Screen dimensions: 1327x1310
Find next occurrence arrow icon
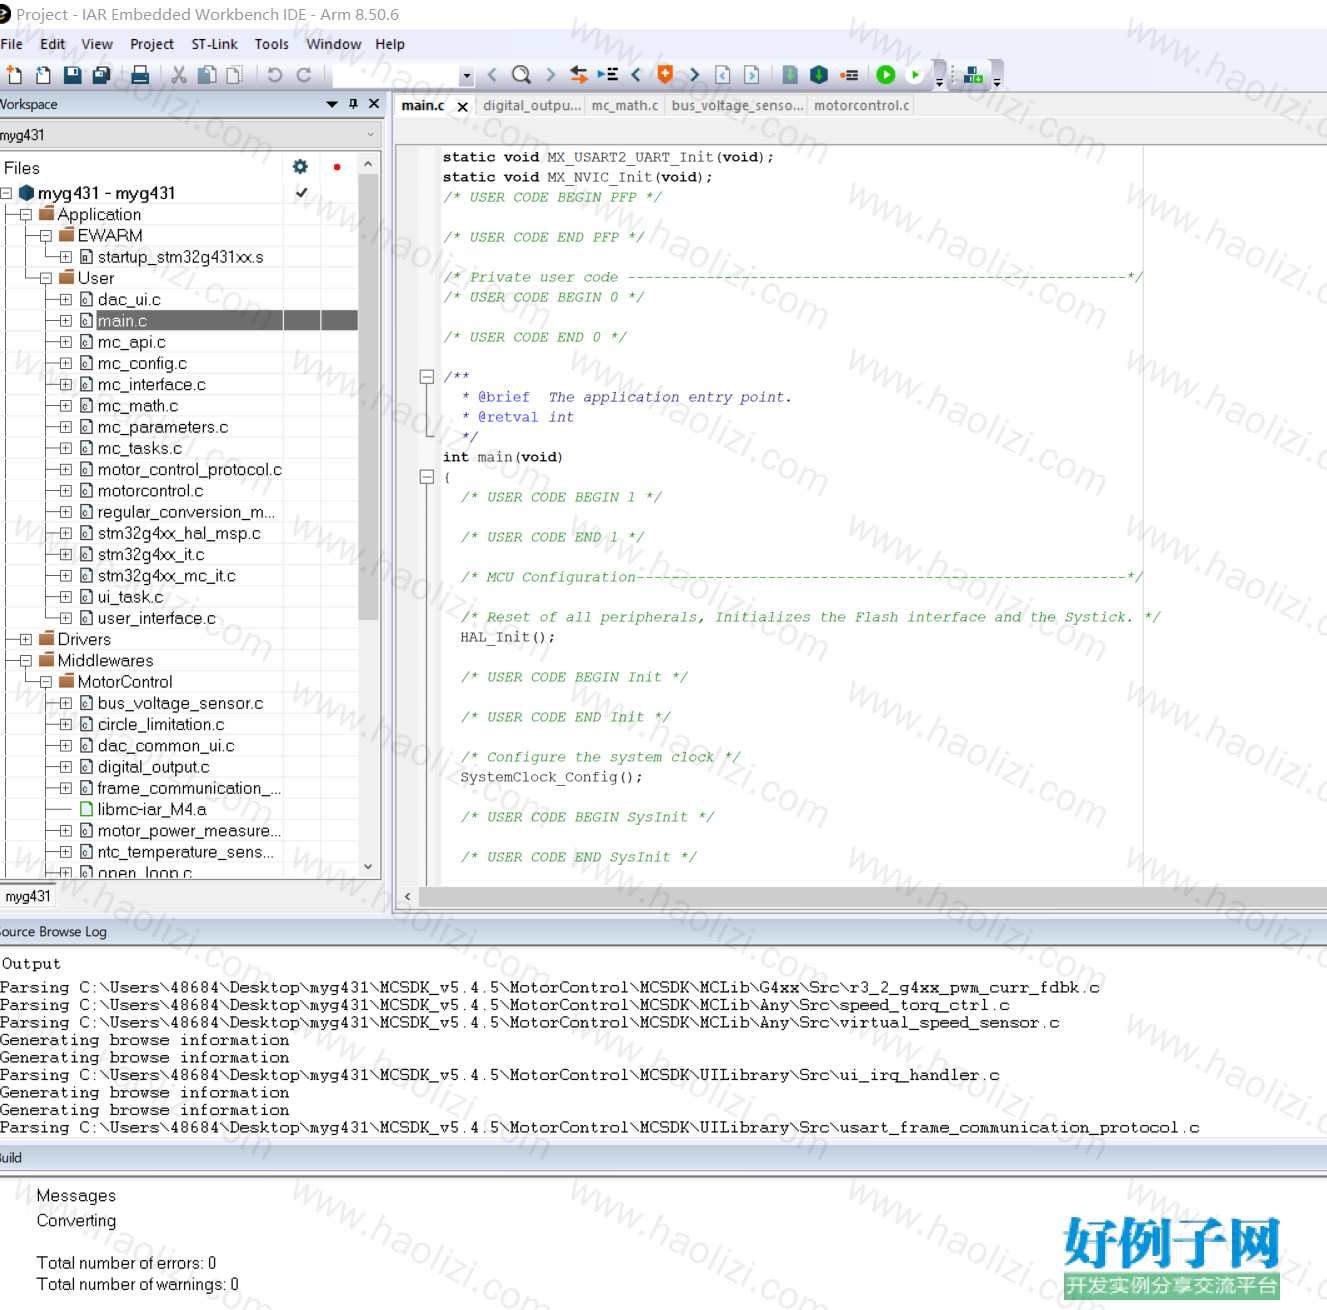click(x=550, y=75)
